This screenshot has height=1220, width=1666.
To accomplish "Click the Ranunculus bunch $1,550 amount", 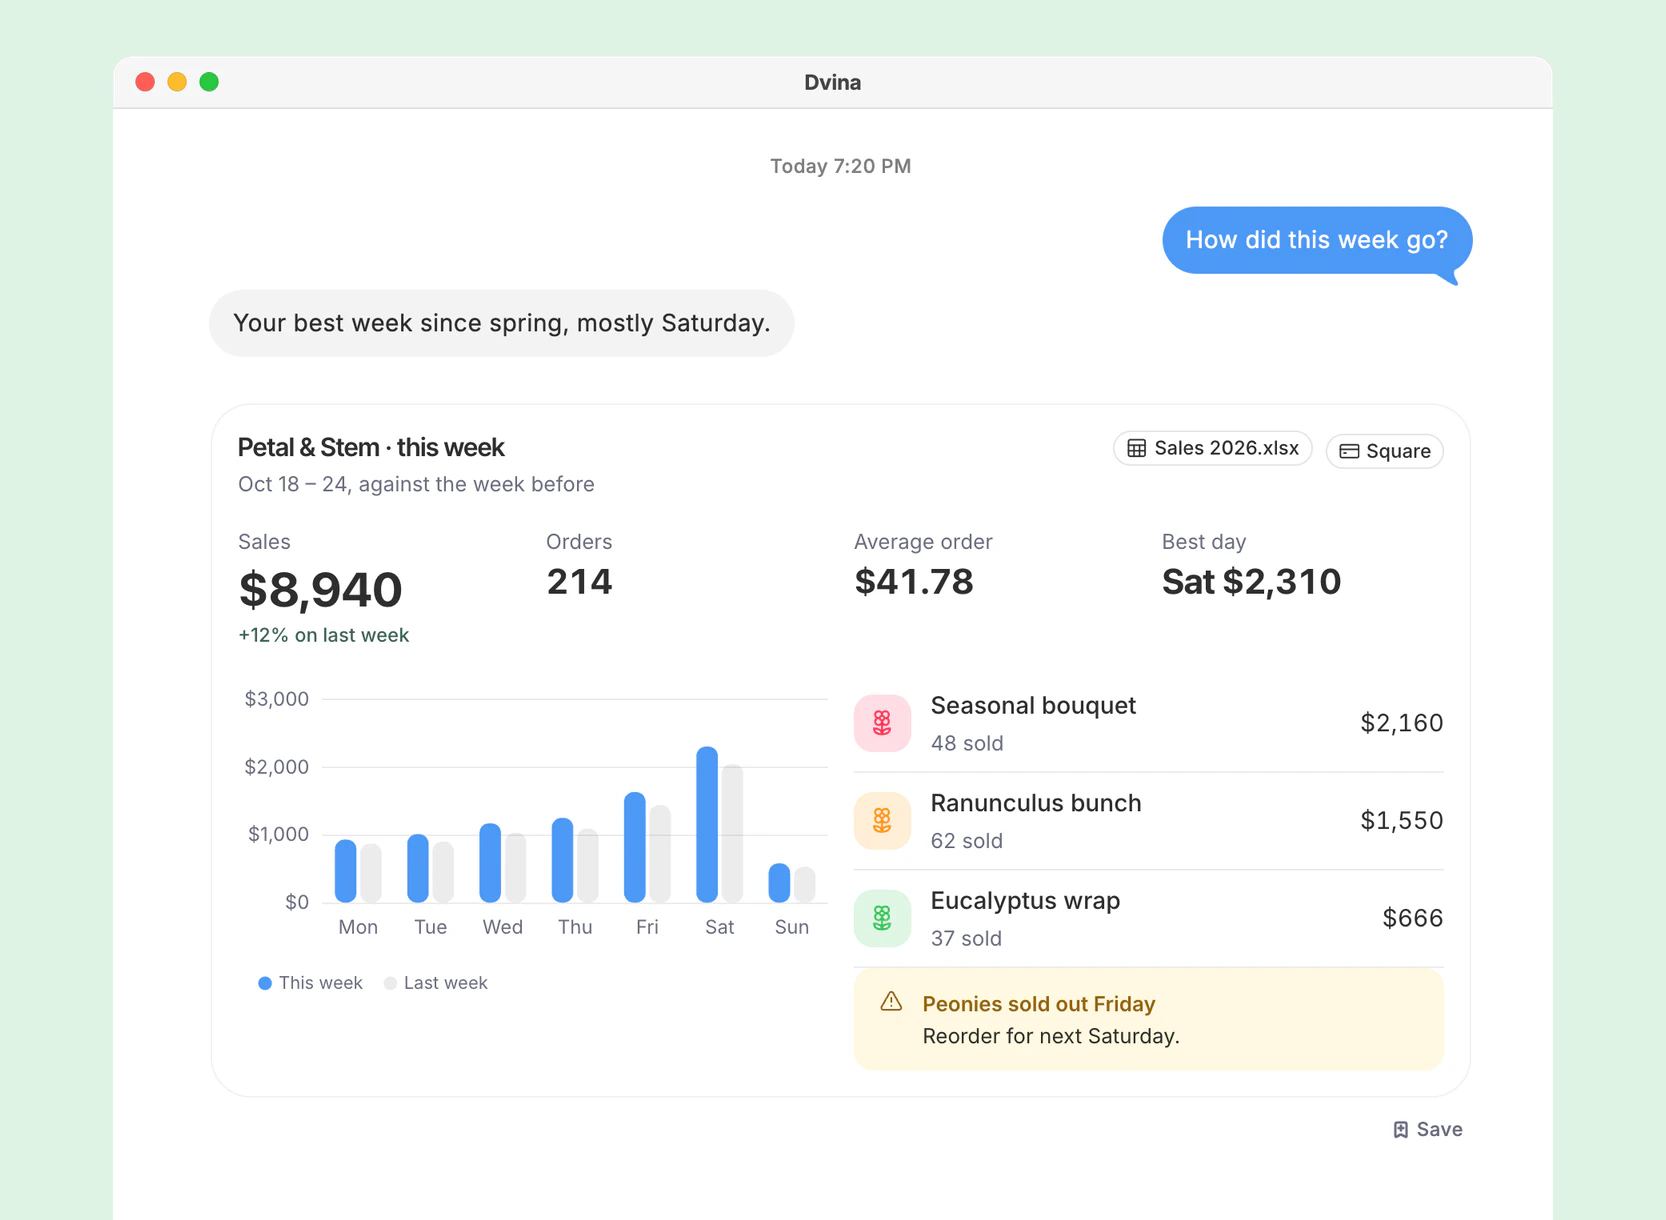I will (1401, 821).
